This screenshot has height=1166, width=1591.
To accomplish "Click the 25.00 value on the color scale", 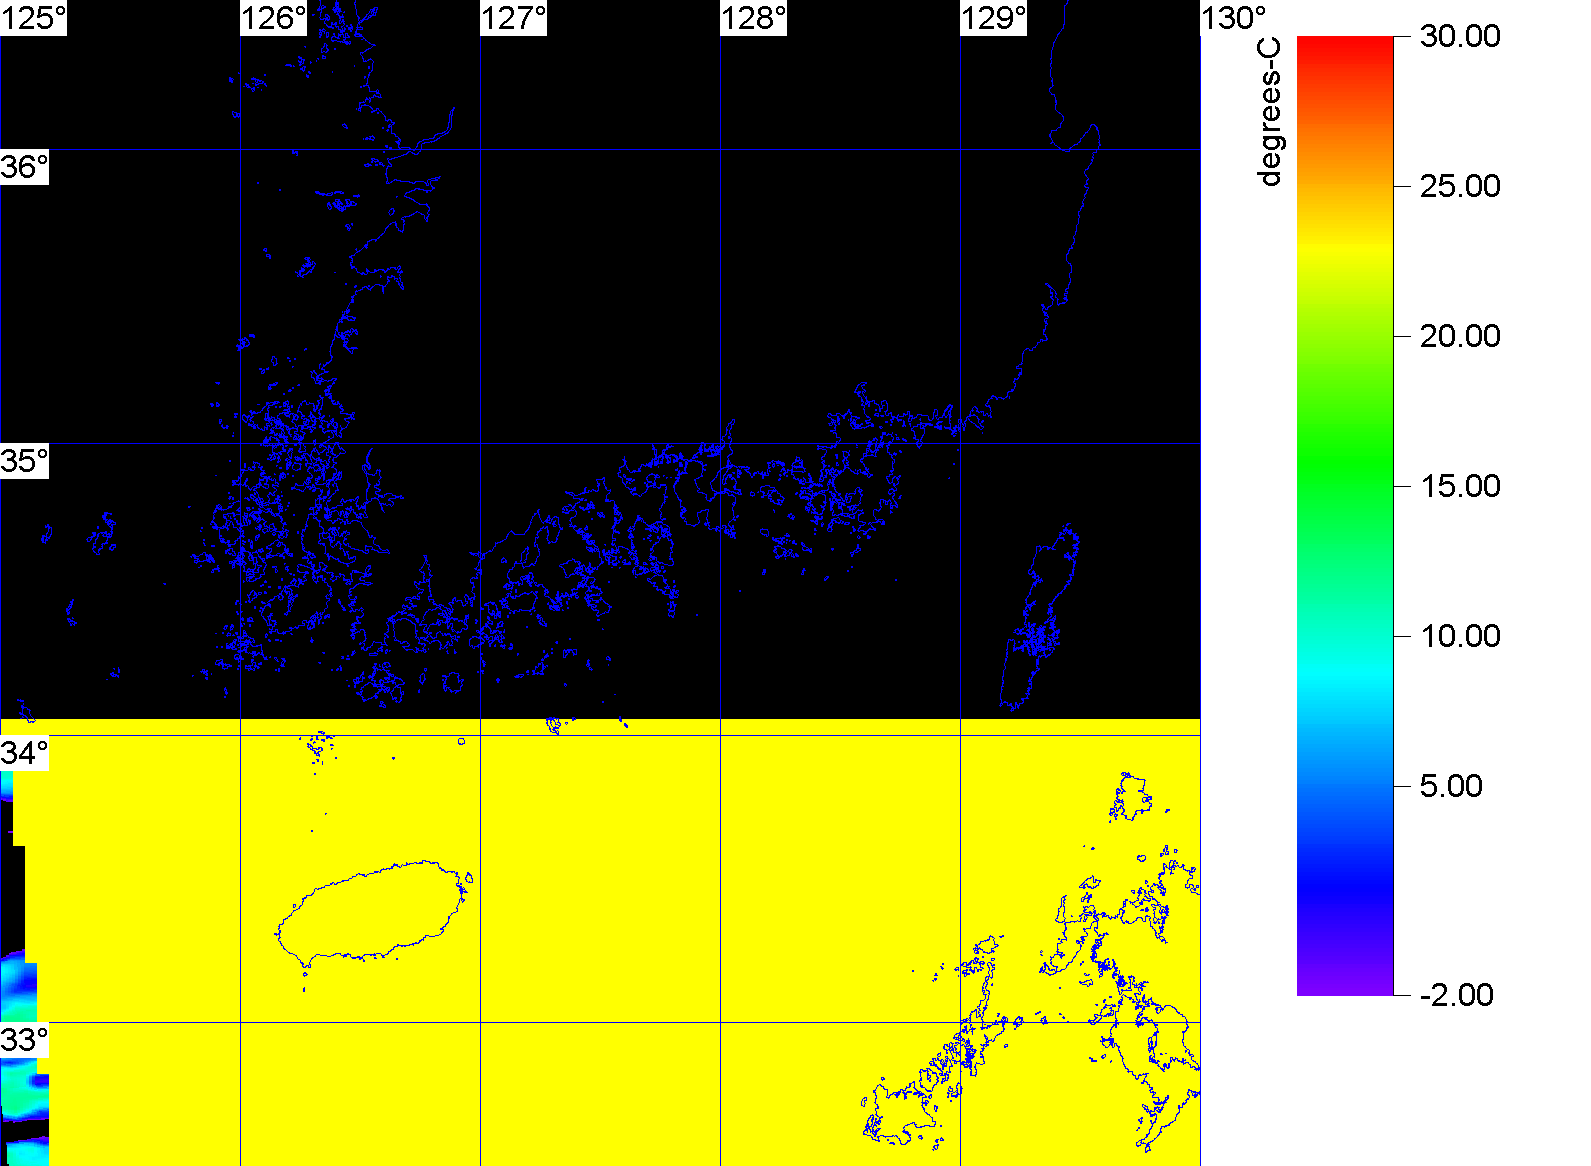I will (1460, 186).
